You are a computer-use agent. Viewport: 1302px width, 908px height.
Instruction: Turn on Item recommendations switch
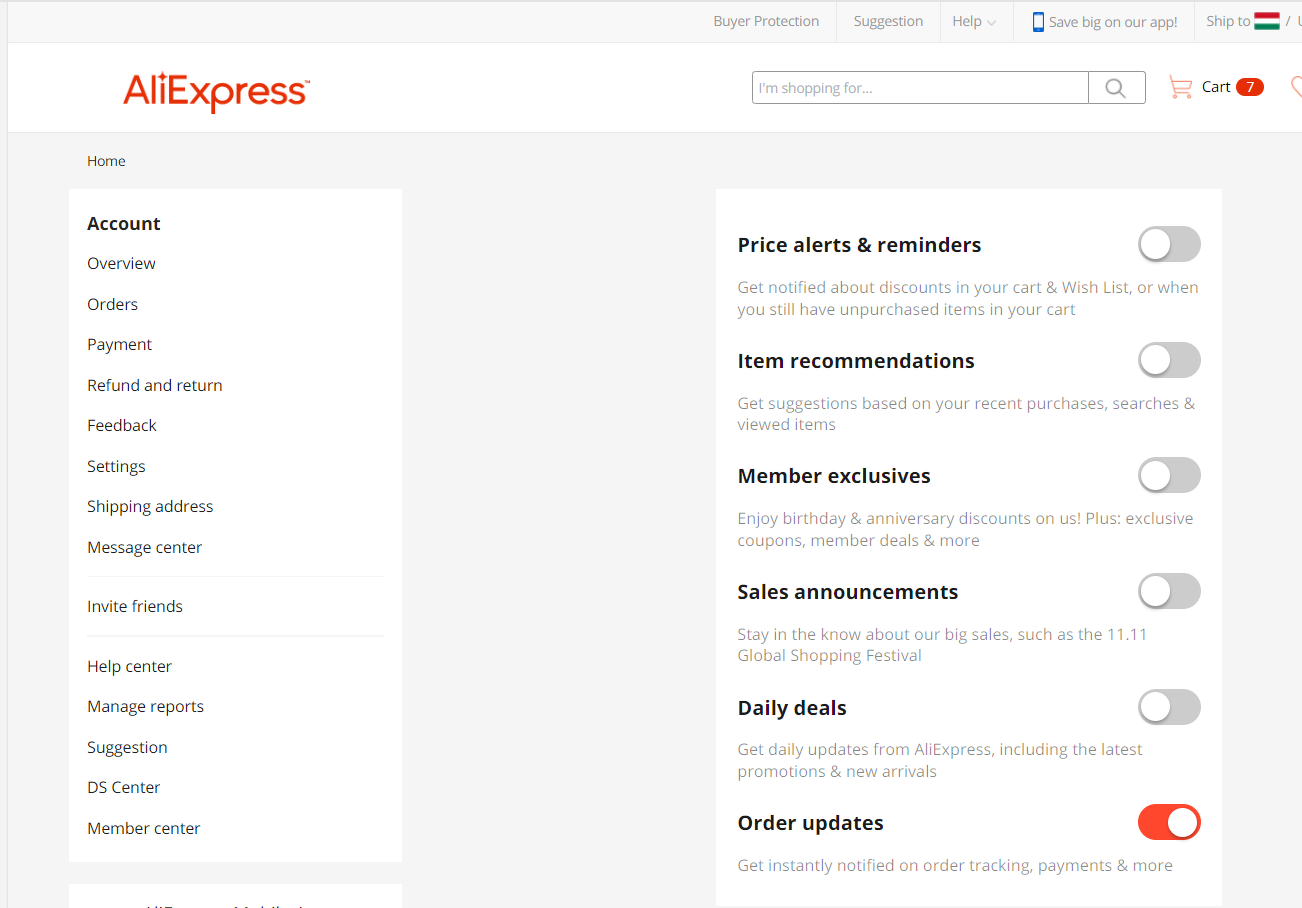point(1169,360)
